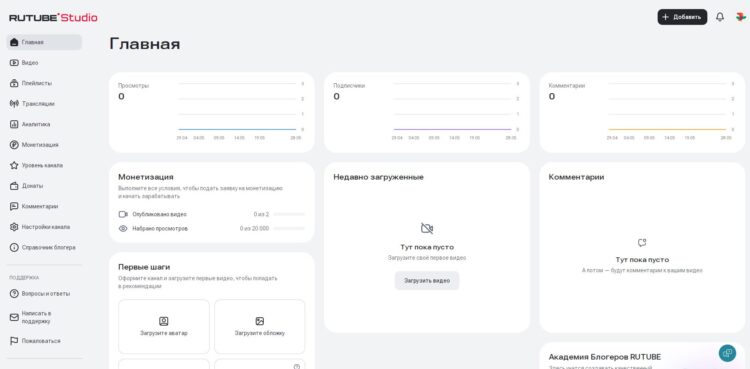750x369 pixels.
Task: Click the Пожаловаться link
Action: coord(44,341)
